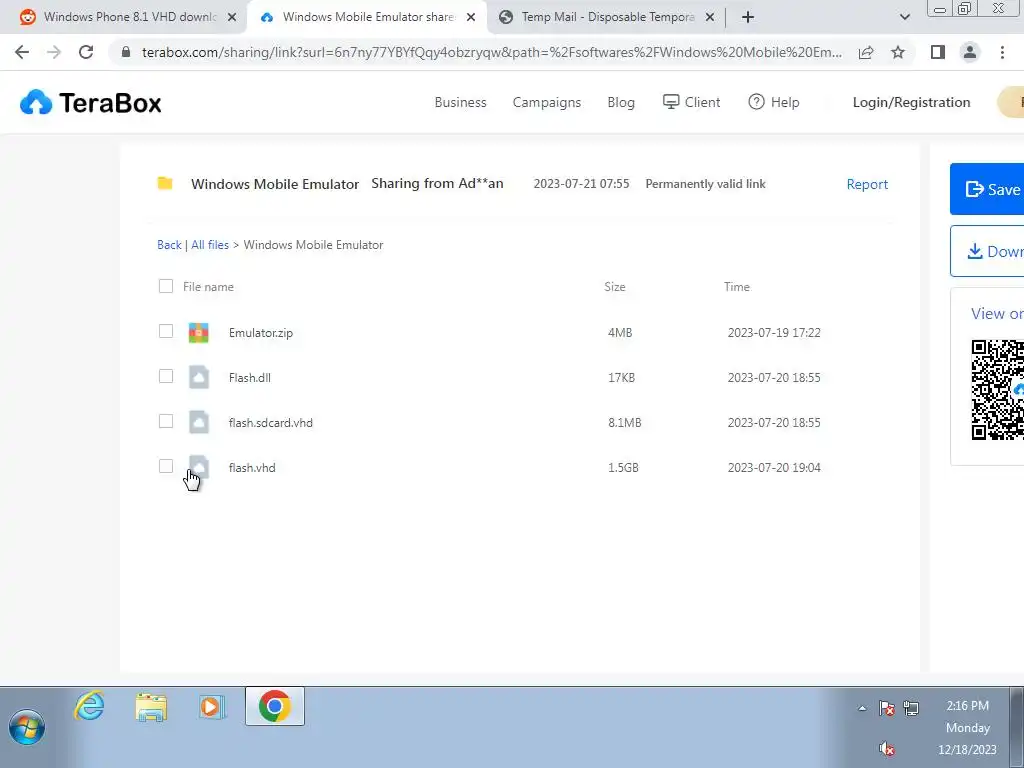1024x768 pixels.
Task: Click the flash.sdcard.vhd file name
Action: tap(270, 423)
